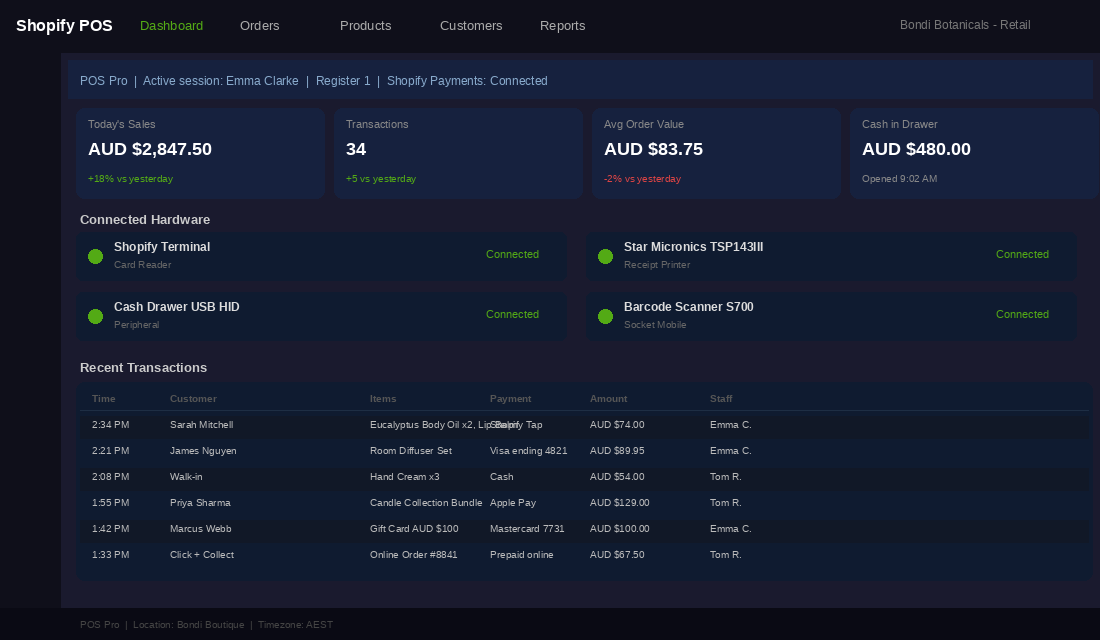Click Connected status for Shopify Terminal
This screenshot has width=1100, height=640.
(x=512, y=255)
